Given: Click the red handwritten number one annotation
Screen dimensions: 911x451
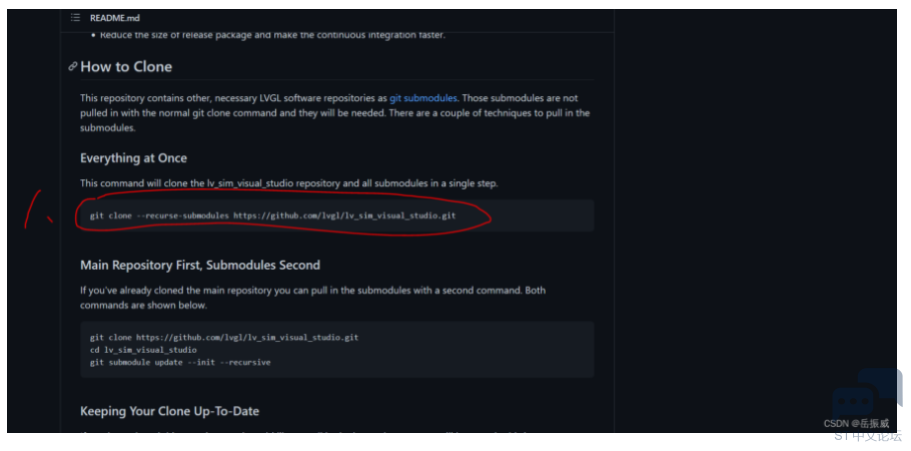Looking at the screenshot, I should [37, 209].
